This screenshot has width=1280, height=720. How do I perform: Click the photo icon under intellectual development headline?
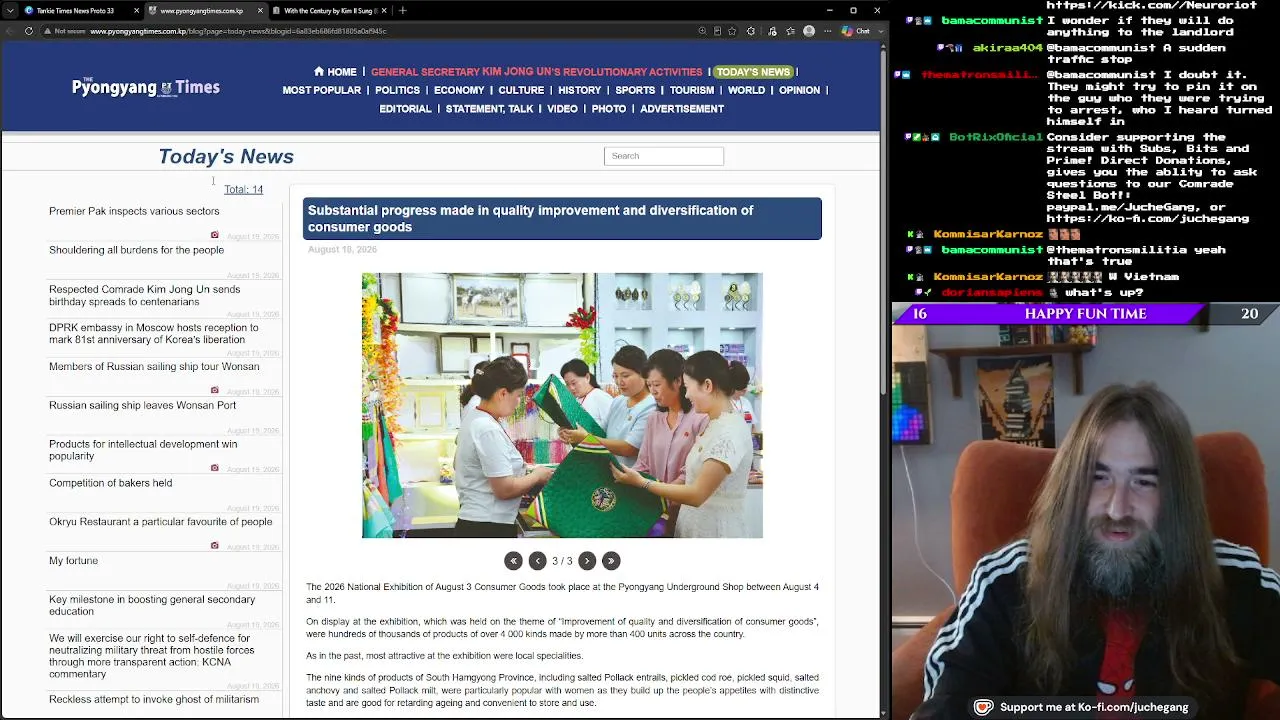214,468
